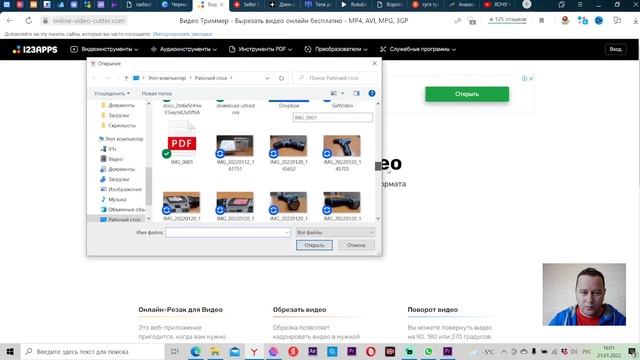Open the Упорядочить menu
Viewport: 640px width, 360px height.
pyautogui.click(x=111, y=93)
